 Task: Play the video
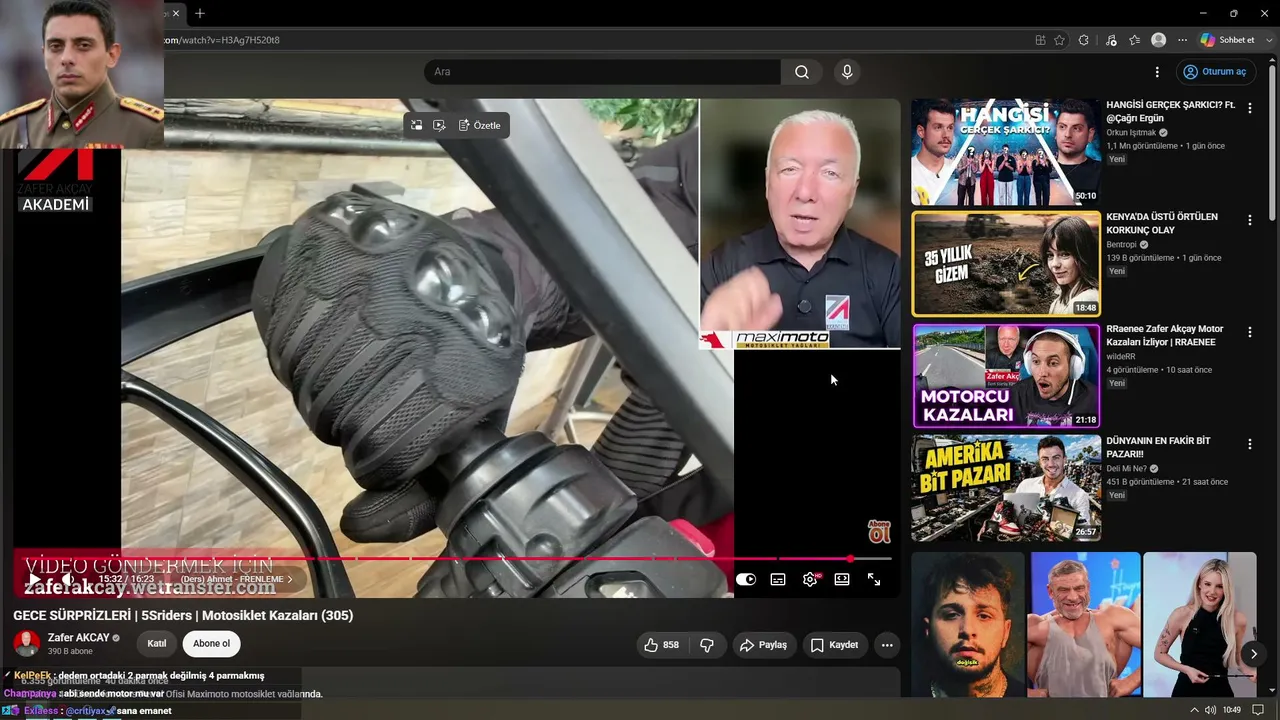[x=34, y=579]
